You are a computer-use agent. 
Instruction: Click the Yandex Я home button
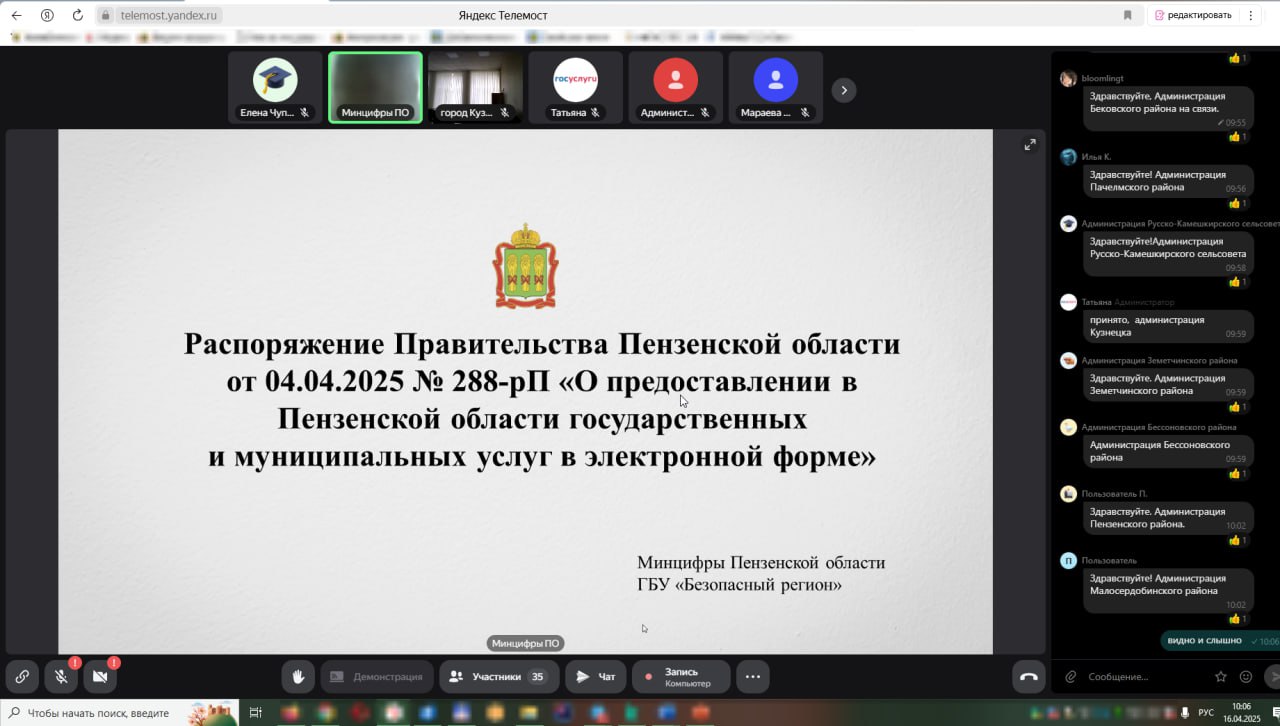(47, 15)
